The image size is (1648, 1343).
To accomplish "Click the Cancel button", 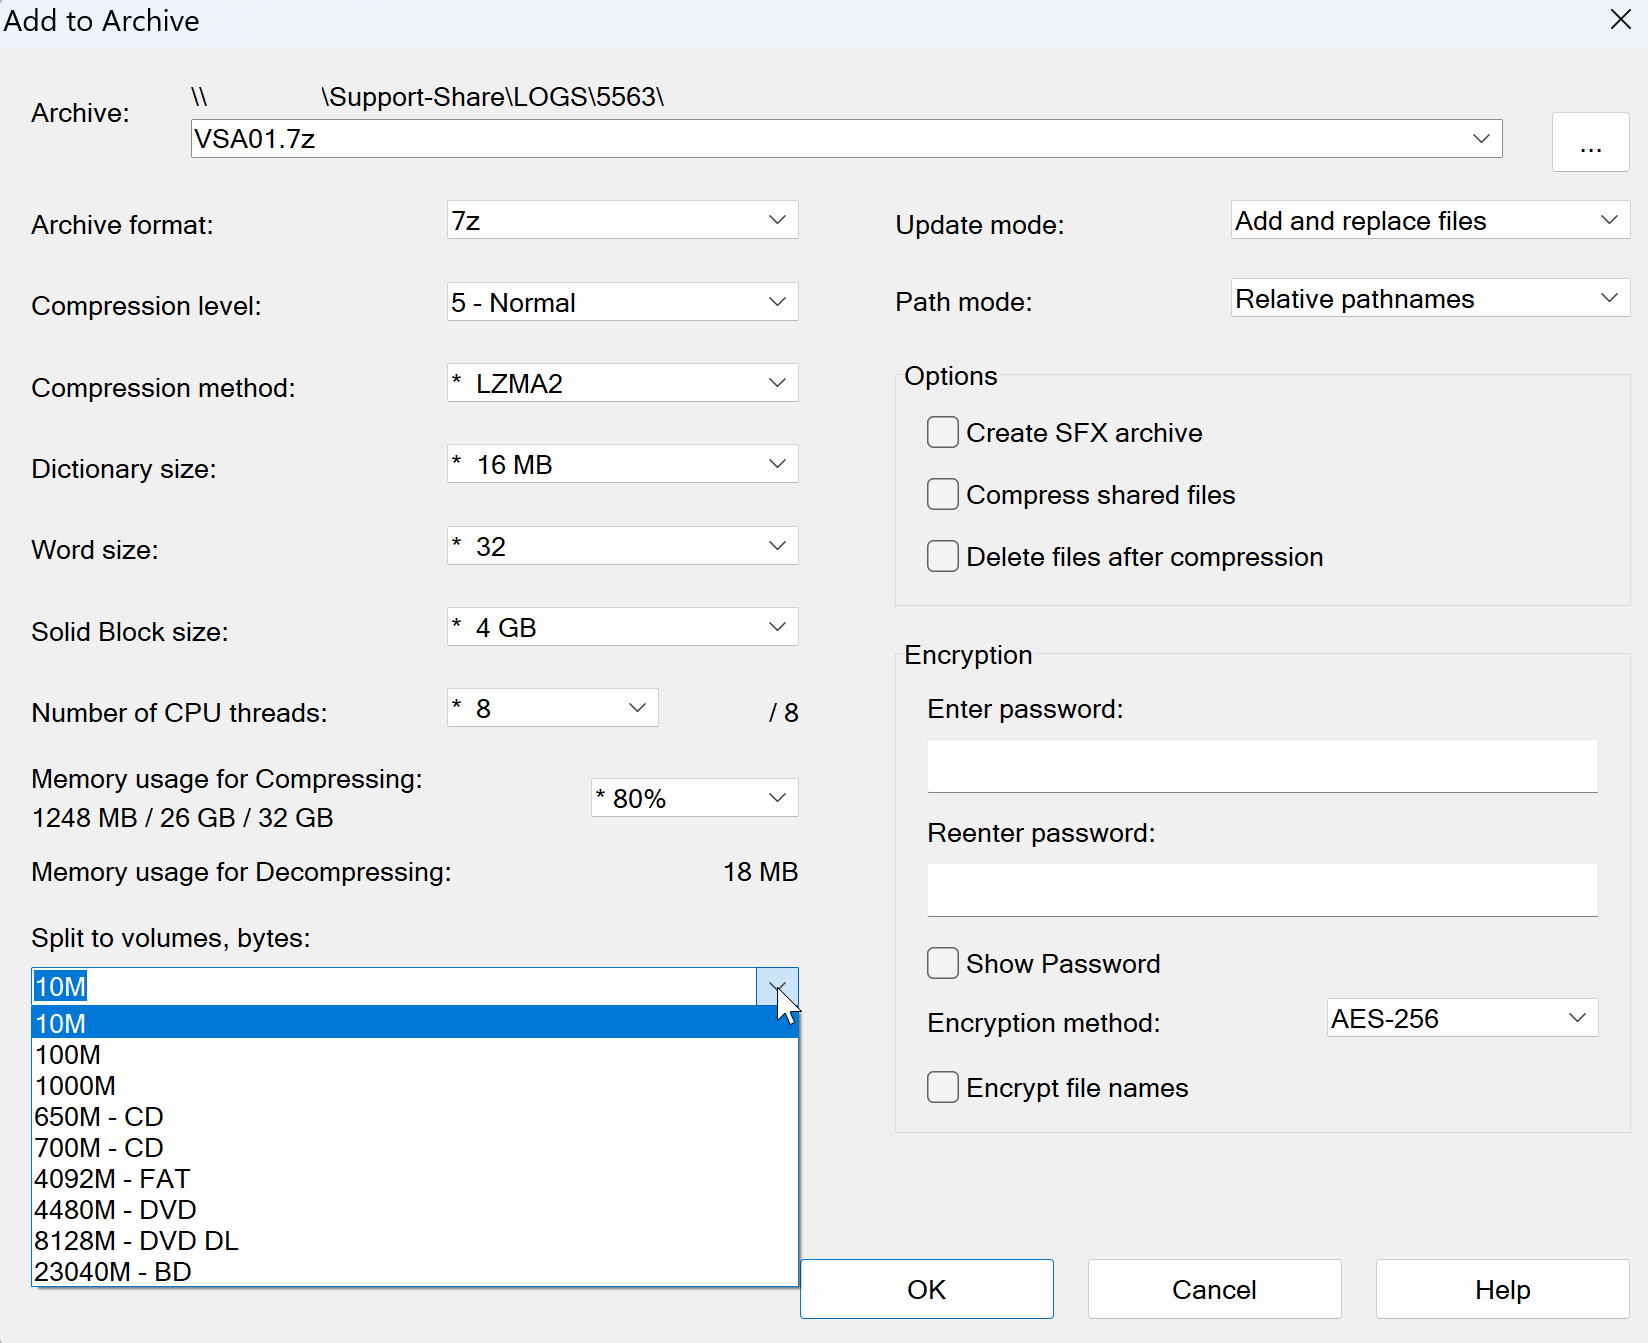I will (1214, 1289).
